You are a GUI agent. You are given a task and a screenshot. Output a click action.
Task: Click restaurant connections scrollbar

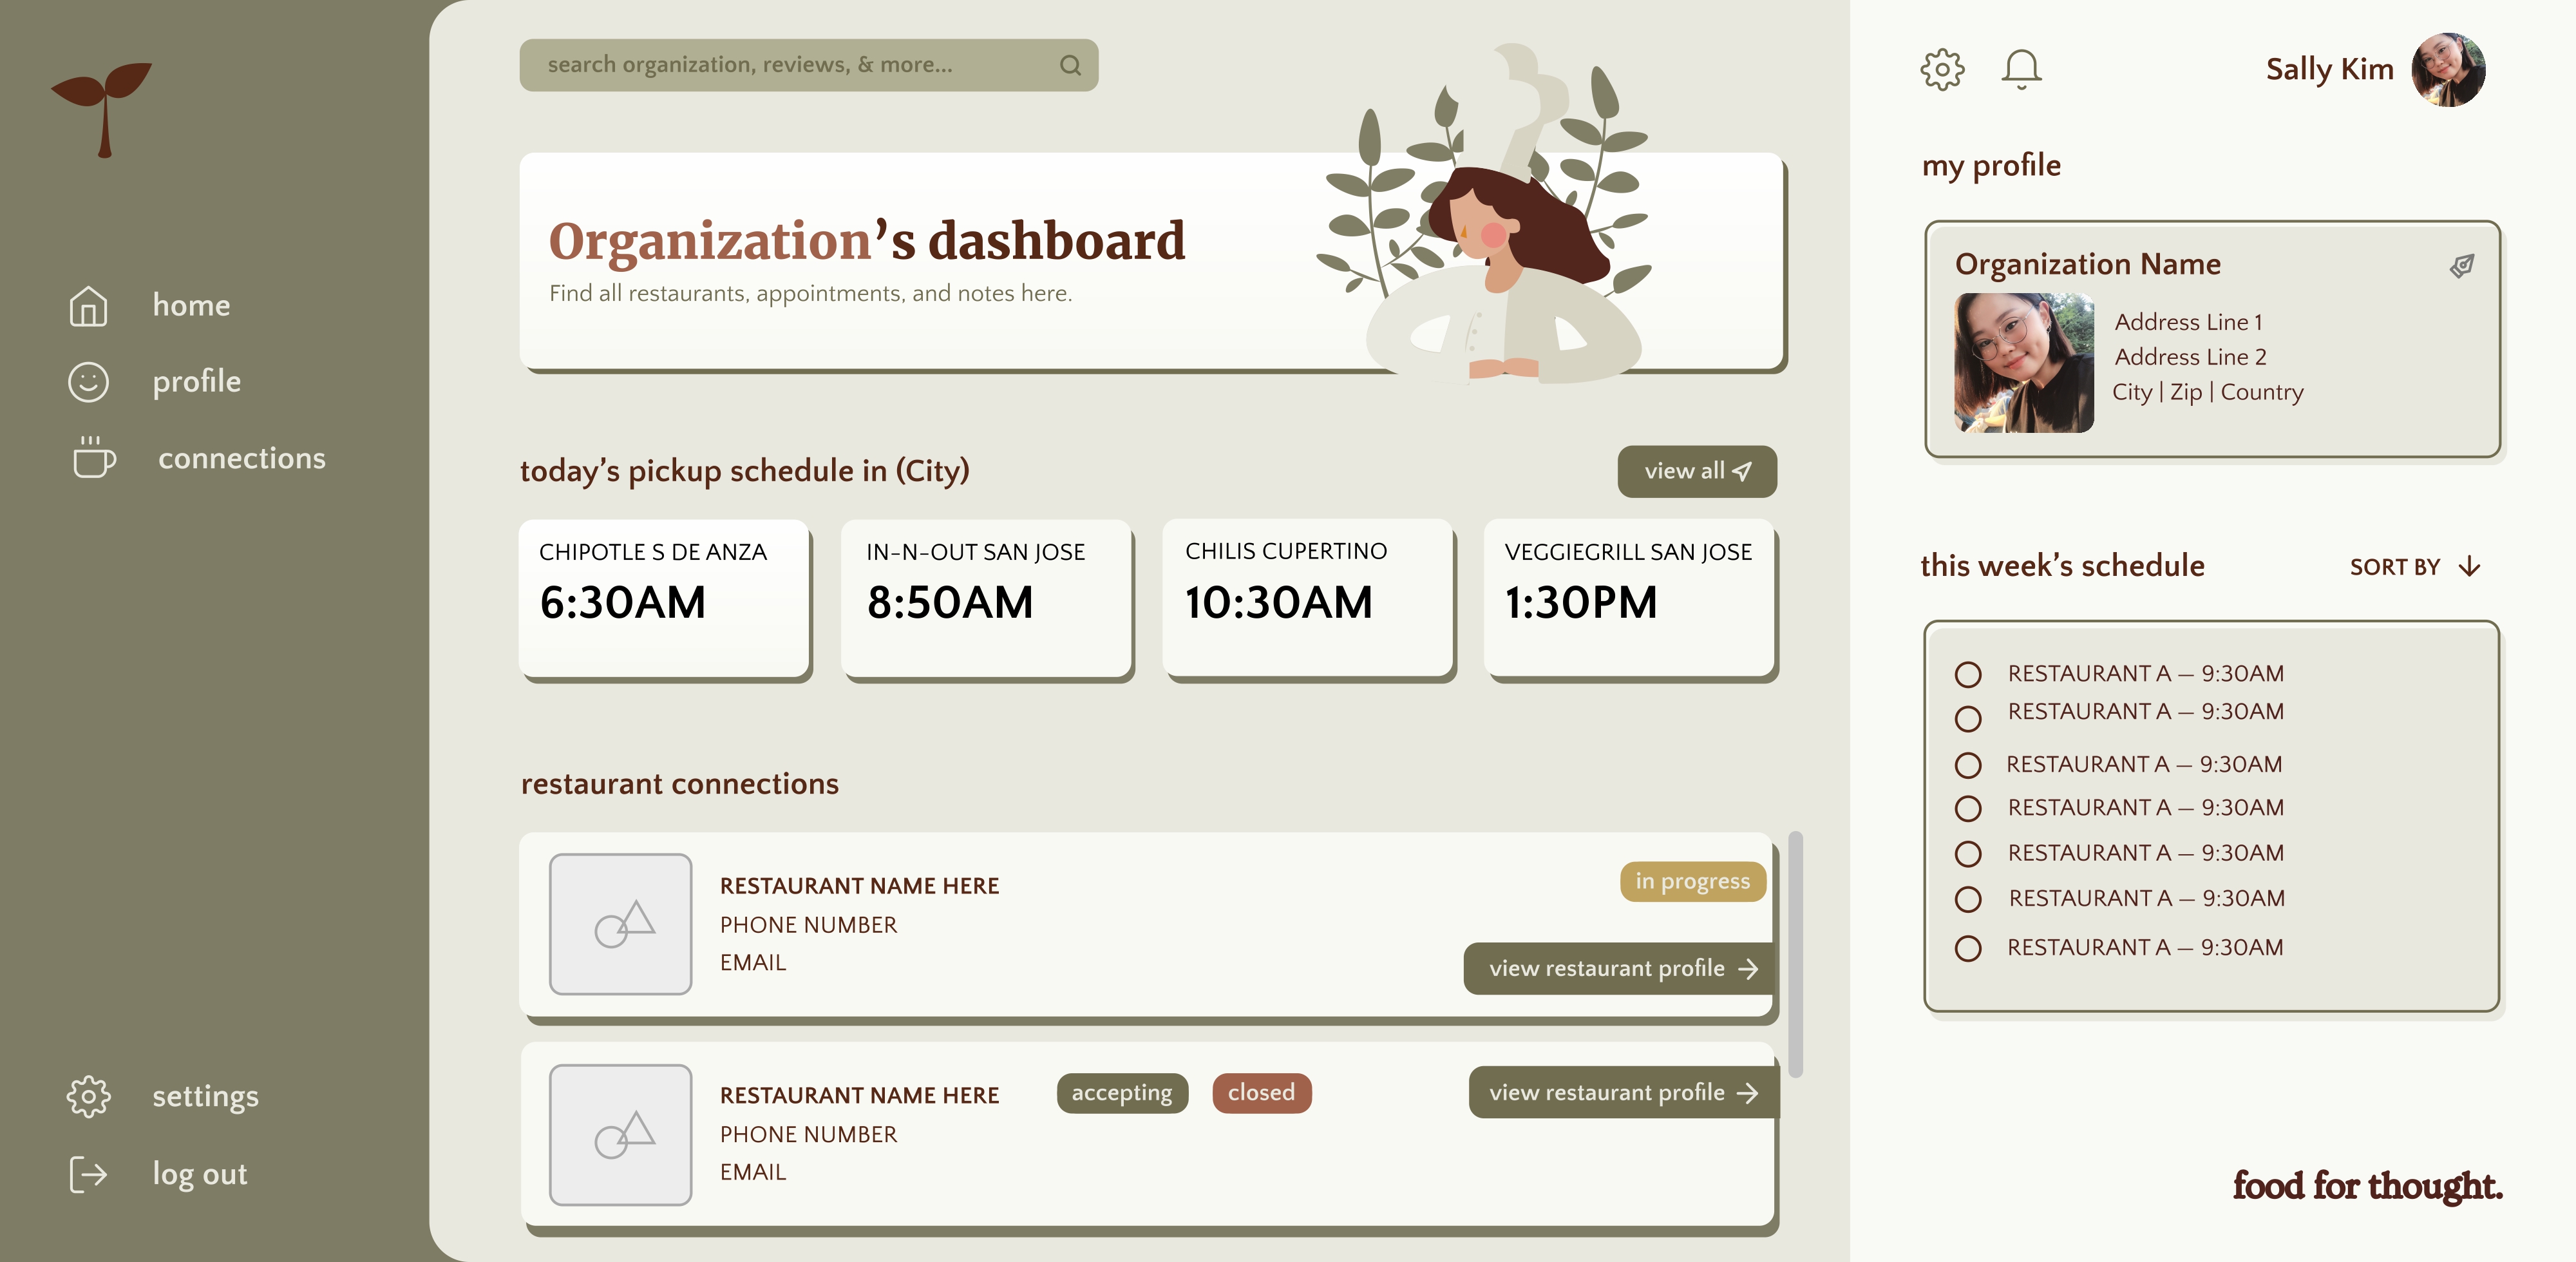coord(1795,954)
